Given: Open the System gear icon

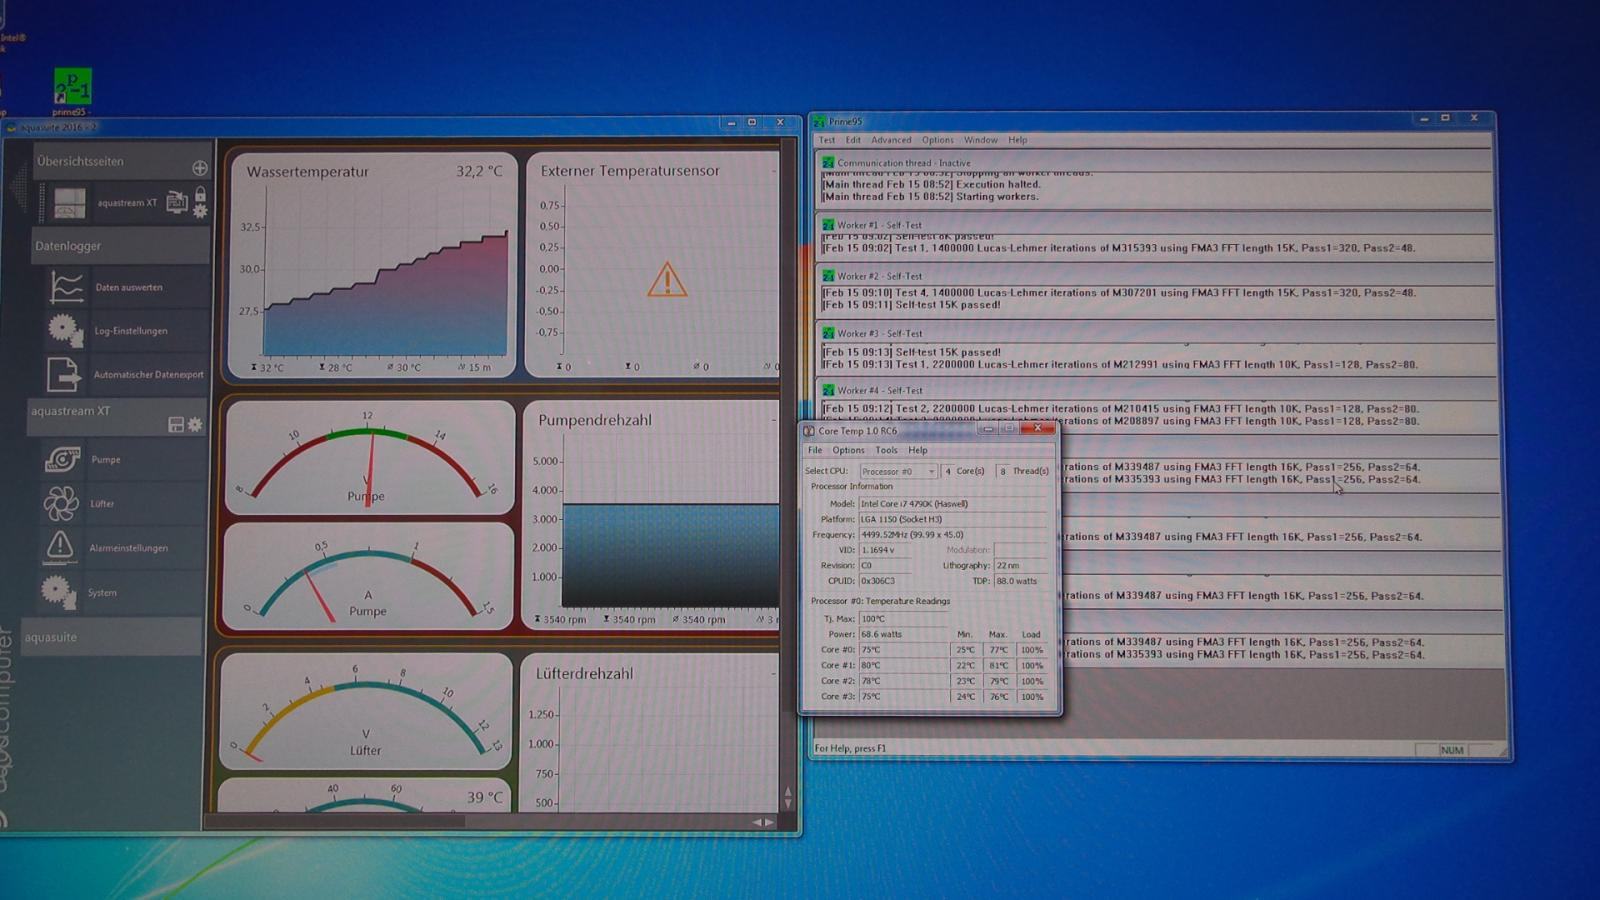Looking at the screenshot, I should (x=58, y=592).
